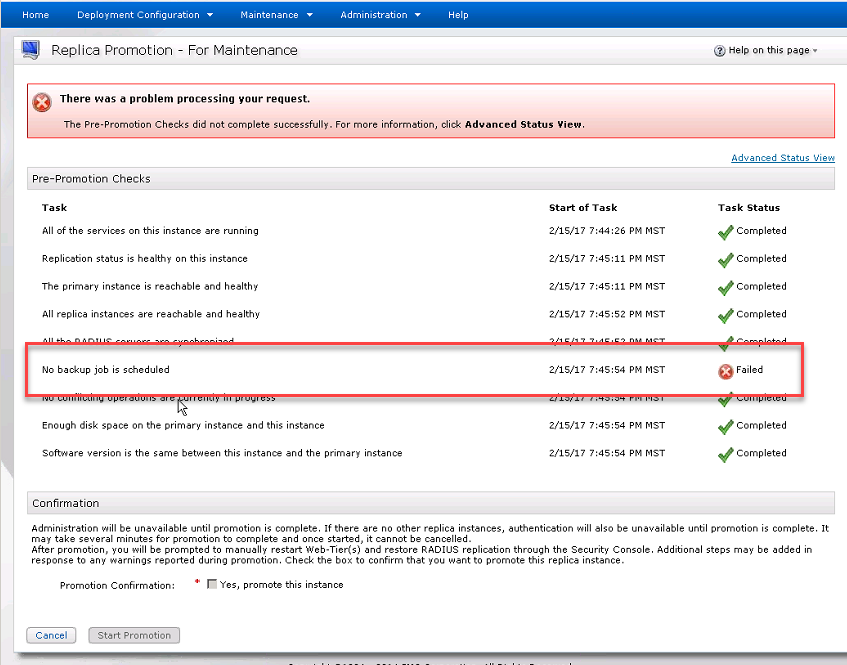Open the Advanced Status View link
The height and width of the screenshot is (665, 847).
tap(782, 158)
